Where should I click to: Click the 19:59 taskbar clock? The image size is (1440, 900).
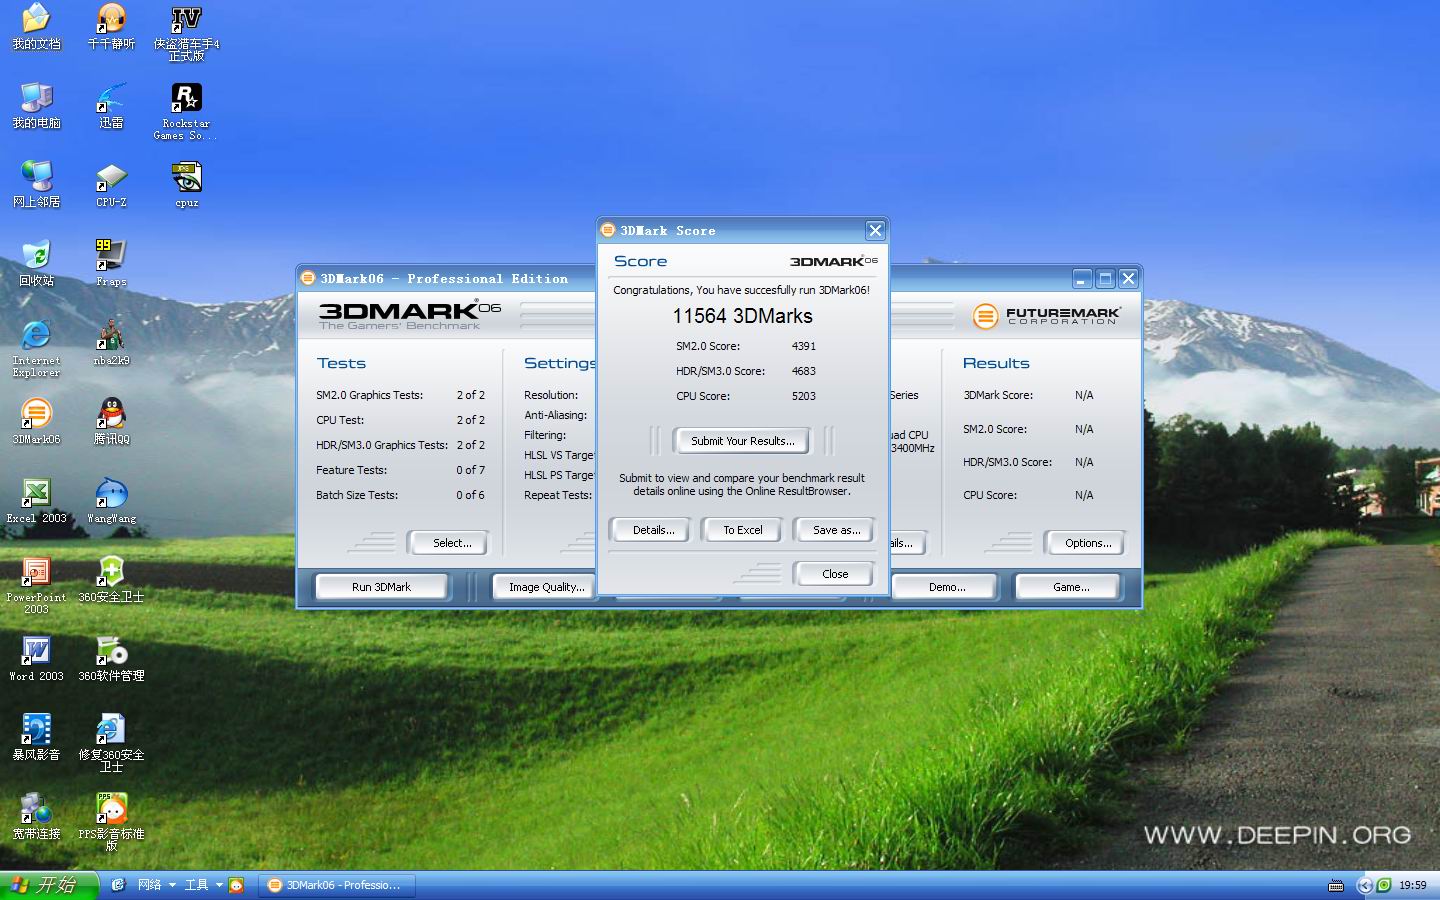(x=1412, y=885)
